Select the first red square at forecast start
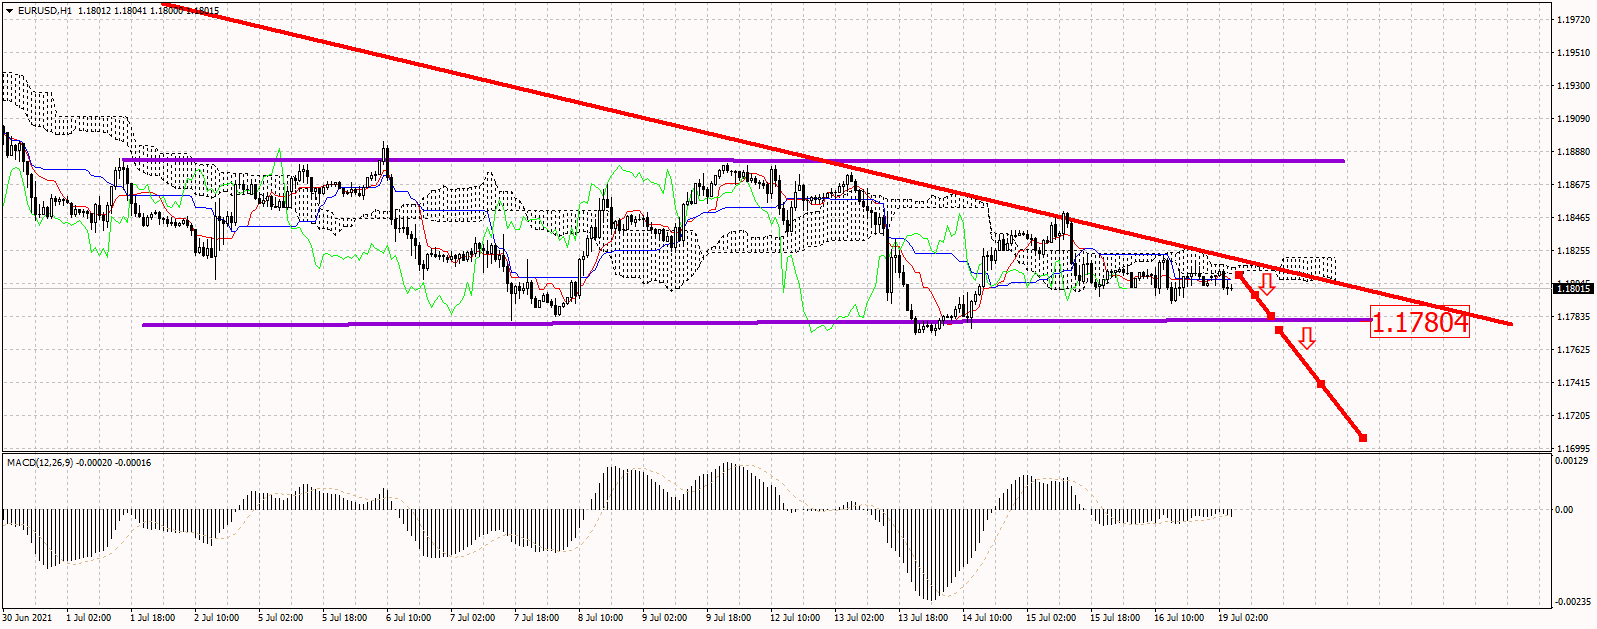Viewport: 1597px width, 629px height. tap(1239, 274)
